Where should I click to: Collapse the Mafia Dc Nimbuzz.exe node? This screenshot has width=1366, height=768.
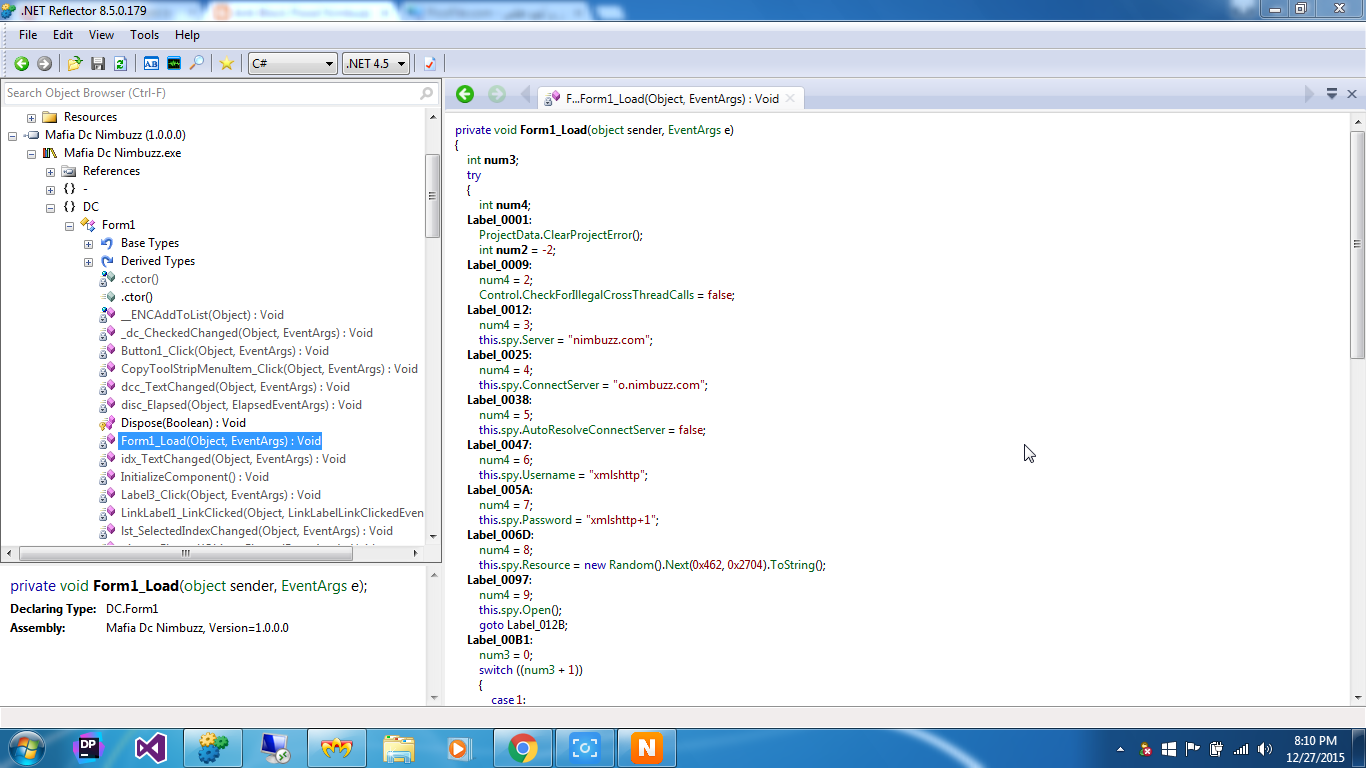[x=32, y=153]
